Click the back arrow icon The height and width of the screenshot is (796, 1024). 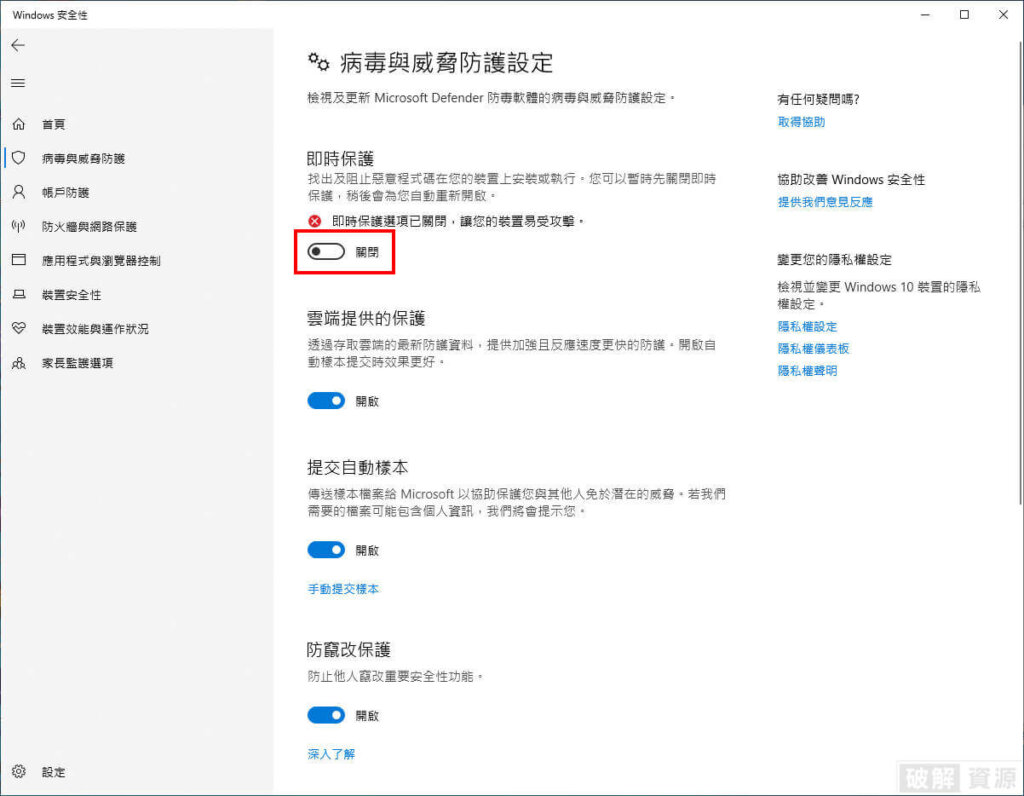tap(18, 45)
